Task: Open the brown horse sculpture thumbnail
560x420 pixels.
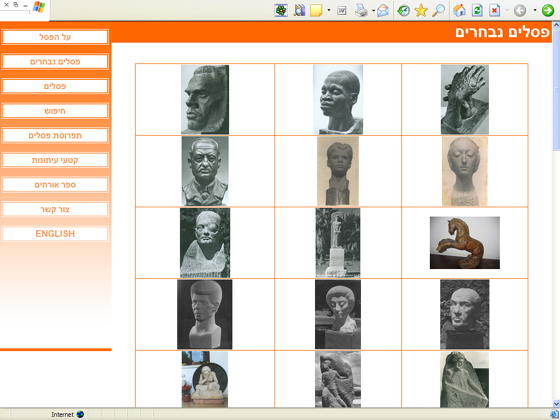Action: pos(465,242)
